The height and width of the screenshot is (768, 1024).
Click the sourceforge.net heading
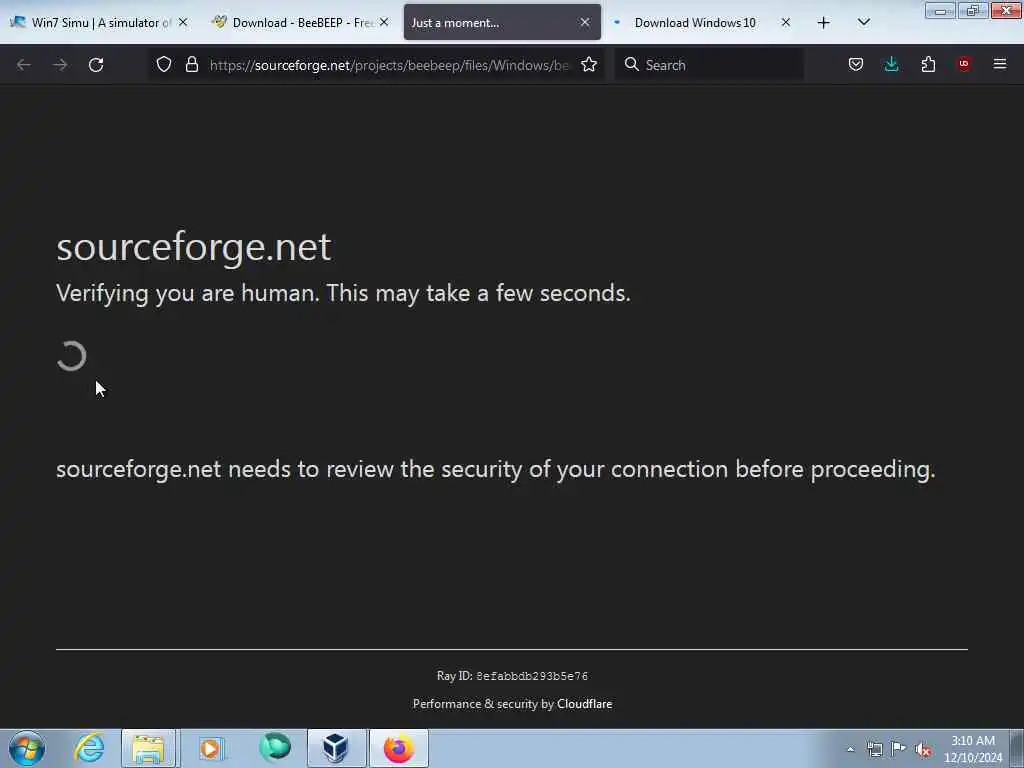[194, 247]
